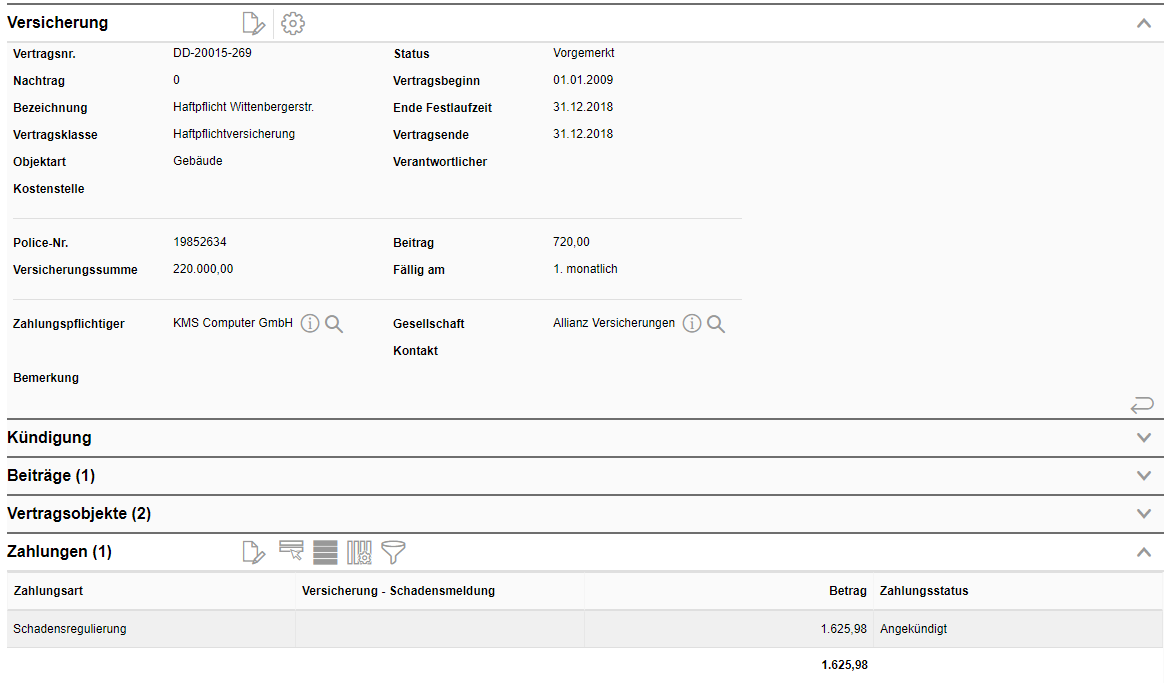Click the row selection icon in Zahlungen
This screenshot has height=683, width=1166.
tap(291, 550)
